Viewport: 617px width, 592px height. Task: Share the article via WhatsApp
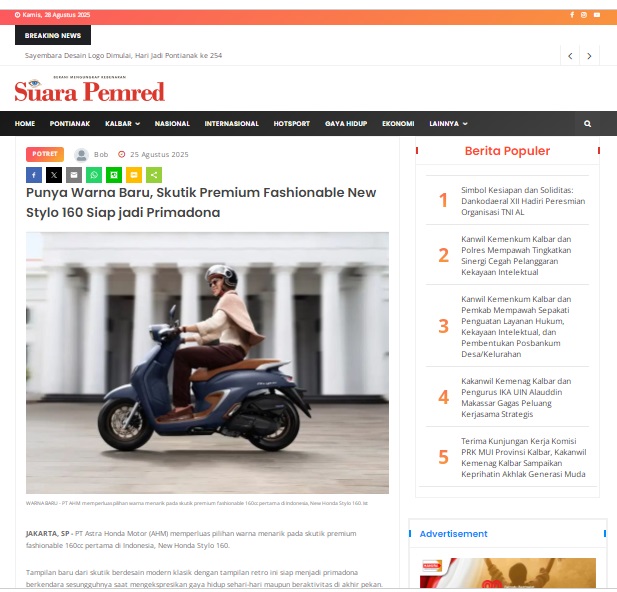pyautogui.click(x=94, y=175)
